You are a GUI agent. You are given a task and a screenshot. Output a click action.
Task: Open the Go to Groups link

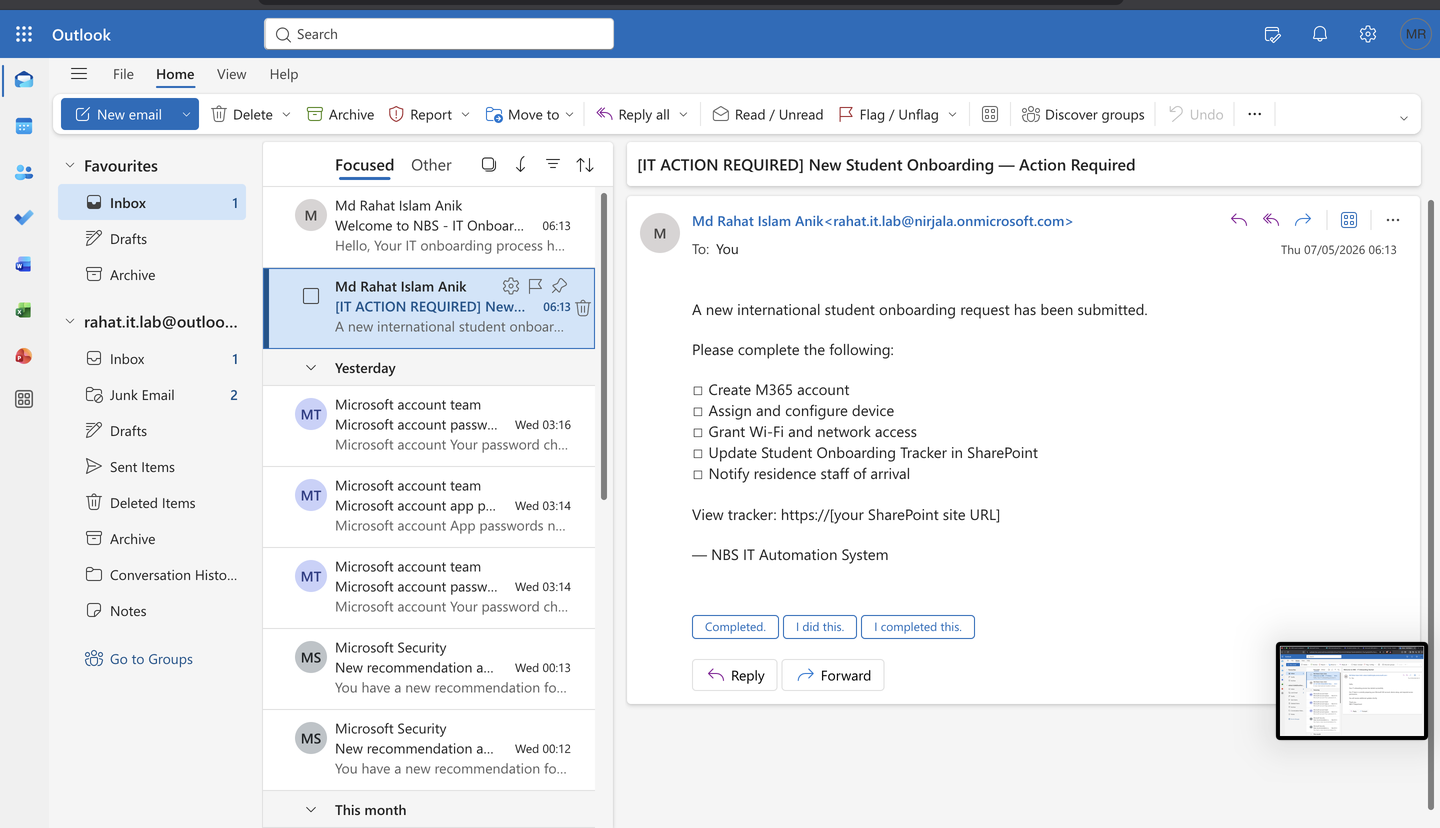pos(139,659)
